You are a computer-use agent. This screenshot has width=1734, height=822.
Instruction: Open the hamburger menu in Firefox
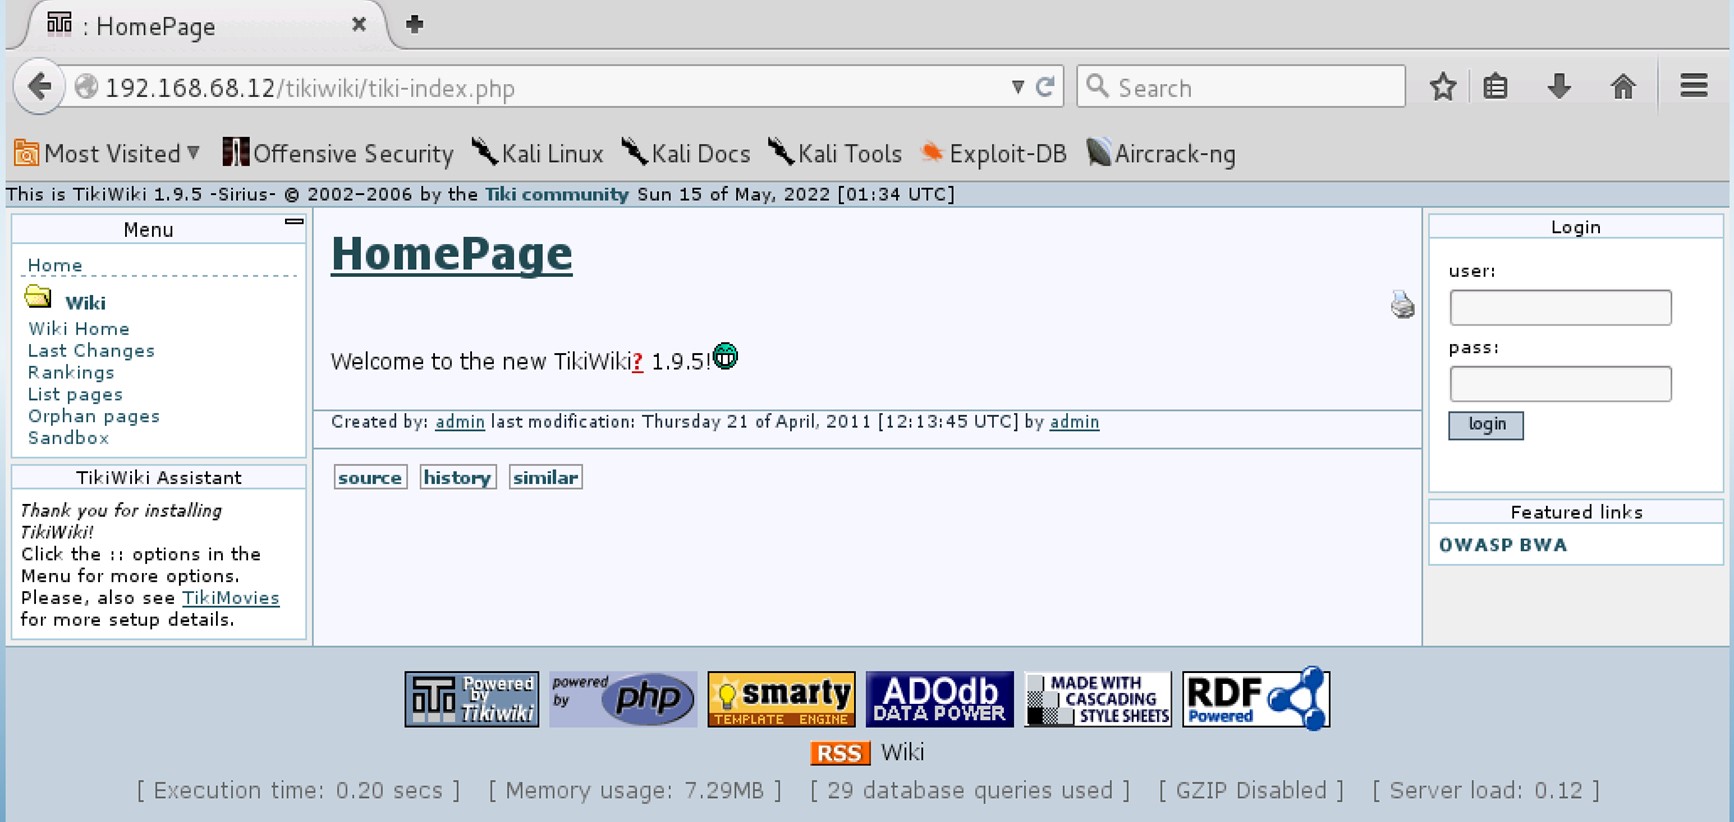click(x=1693, y=87)
